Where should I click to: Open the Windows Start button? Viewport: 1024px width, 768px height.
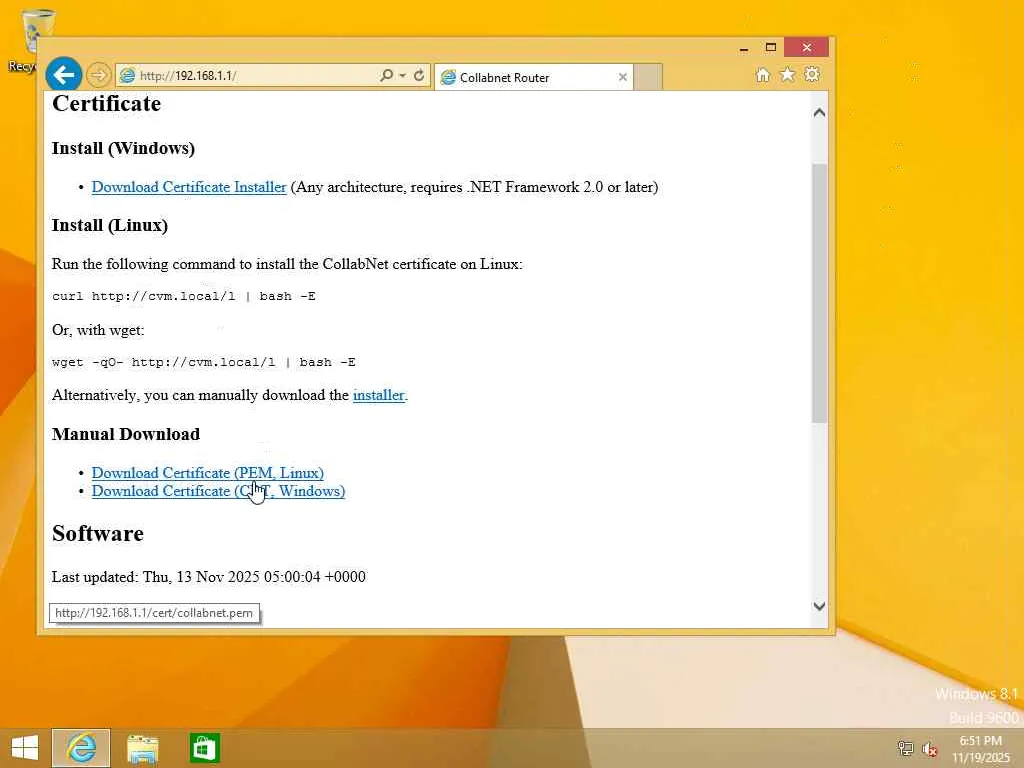(x=25, y=748)
